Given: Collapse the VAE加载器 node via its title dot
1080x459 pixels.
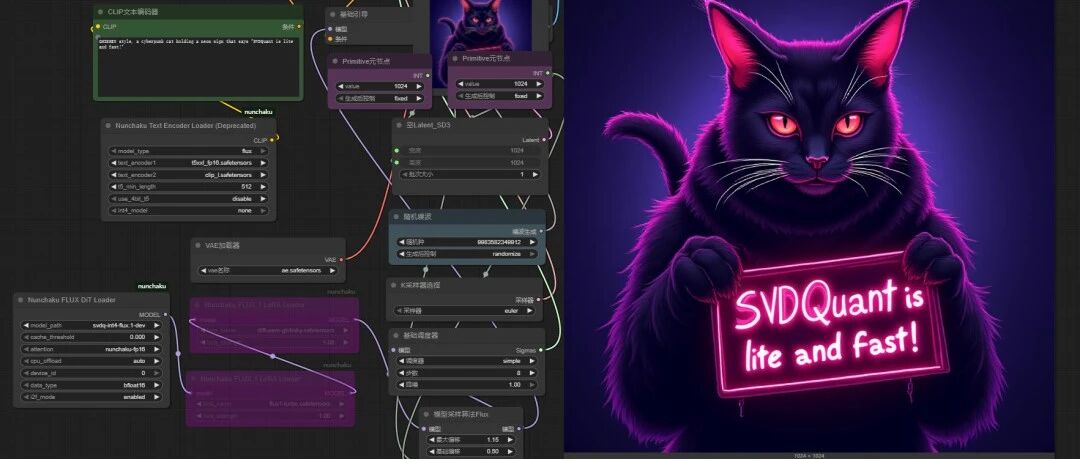Looking at the screenshot, I should pyautogui.click(x=198, y=245).
